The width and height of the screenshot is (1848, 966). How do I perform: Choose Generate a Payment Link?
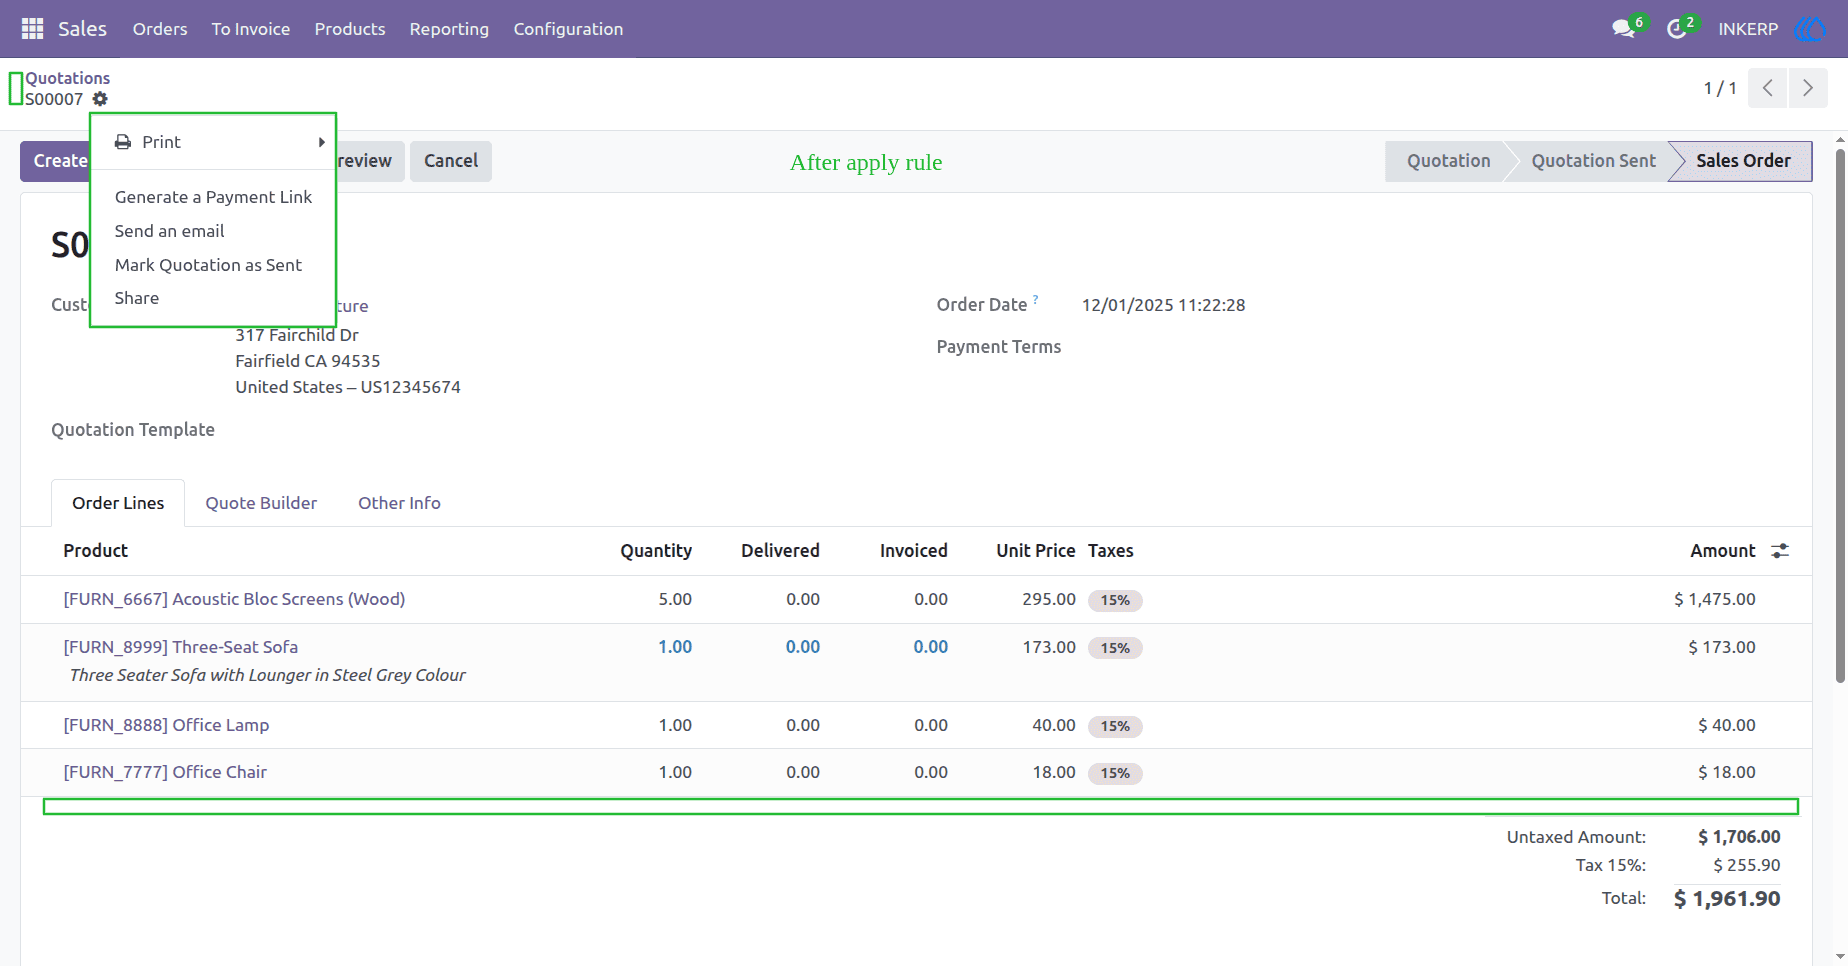(x=213, y=197)
